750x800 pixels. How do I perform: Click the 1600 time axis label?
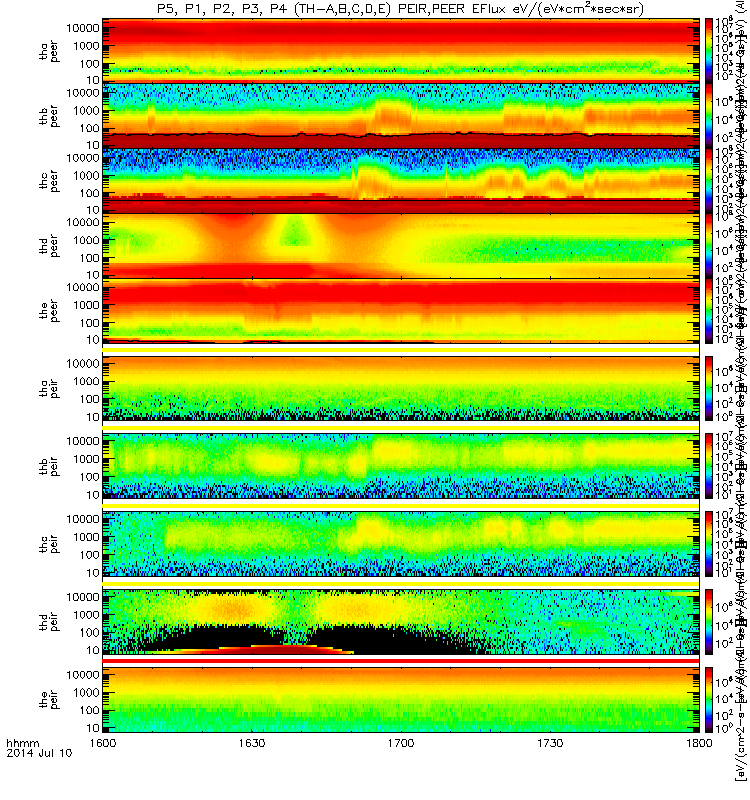103,742
